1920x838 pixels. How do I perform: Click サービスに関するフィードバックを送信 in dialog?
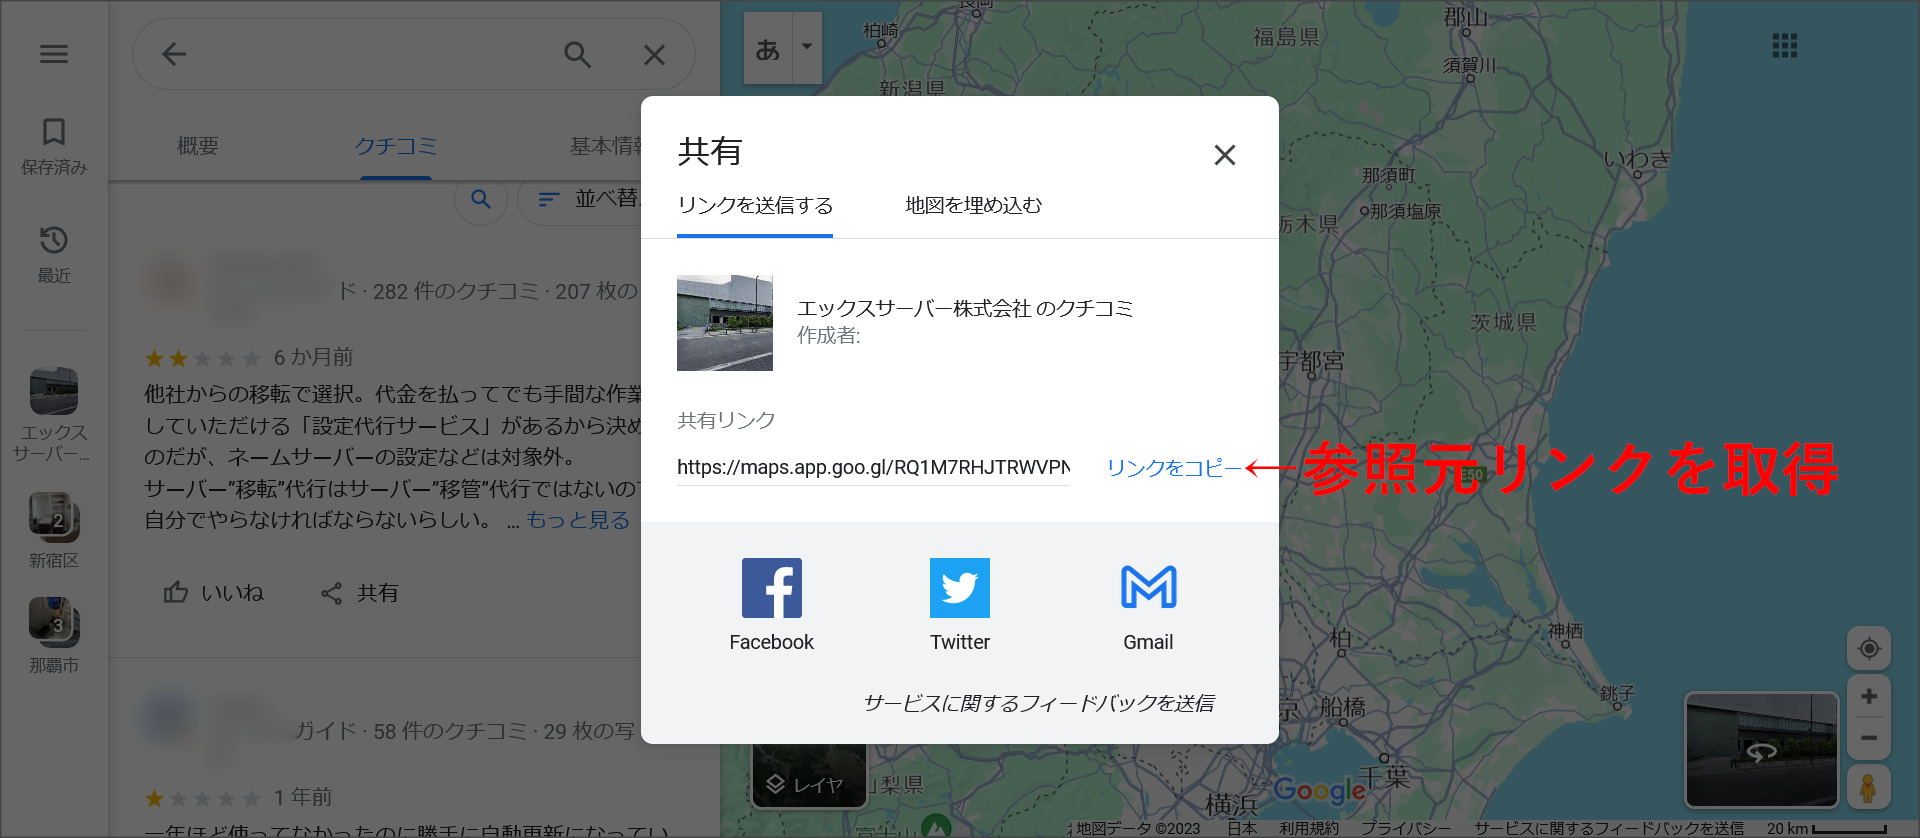(x=1038, y=703)
